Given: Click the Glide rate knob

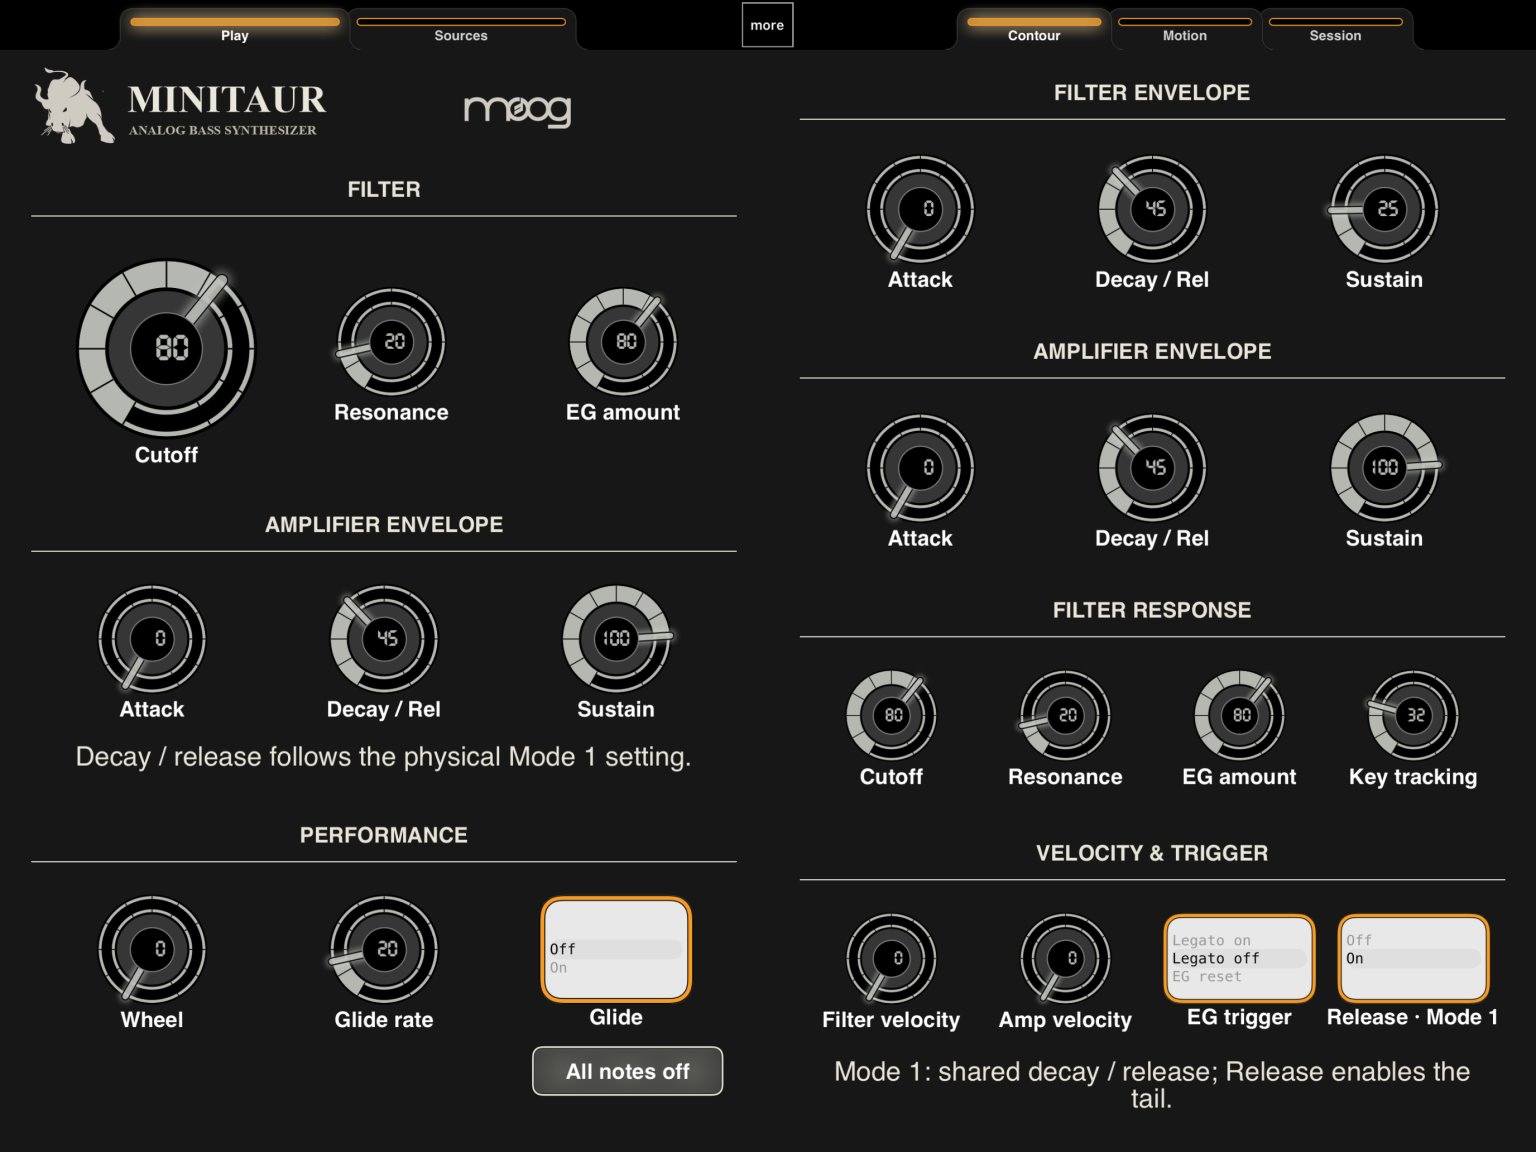Looking at the screenshot, I should click(x=384, y=949).
